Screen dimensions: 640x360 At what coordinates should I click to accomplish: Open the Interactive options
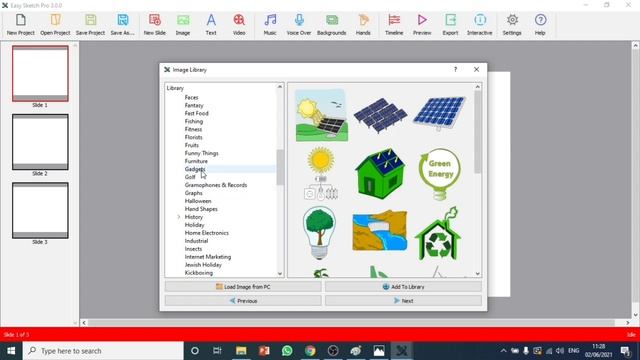(480, 24)
